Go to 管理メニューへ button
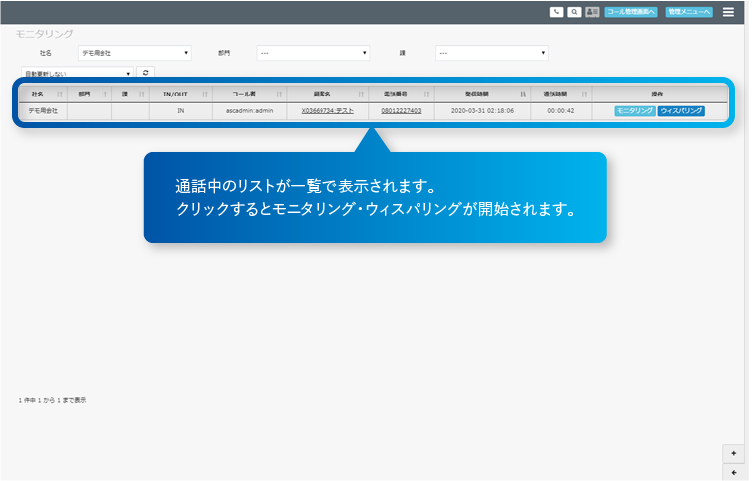The height and width of the screenshot is (481, 755). (689, 12)
